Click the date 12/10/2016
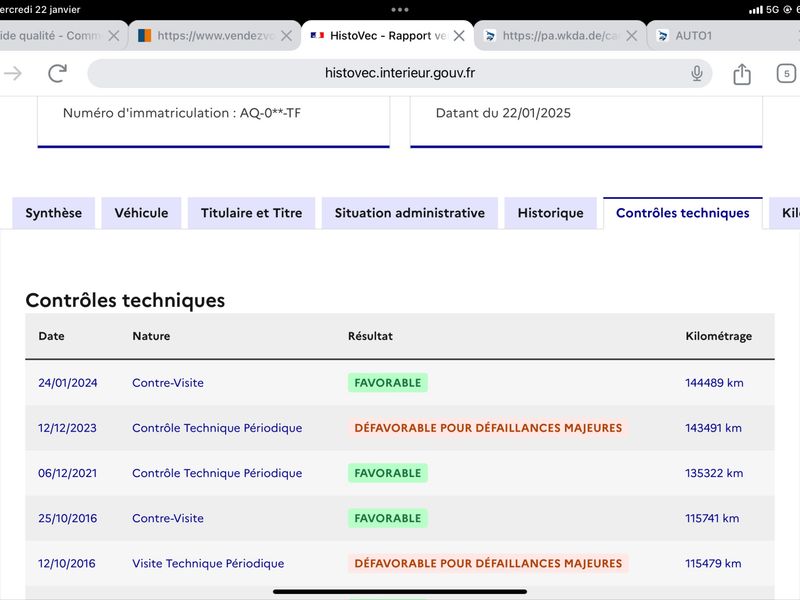 click(x=67, y=564)
